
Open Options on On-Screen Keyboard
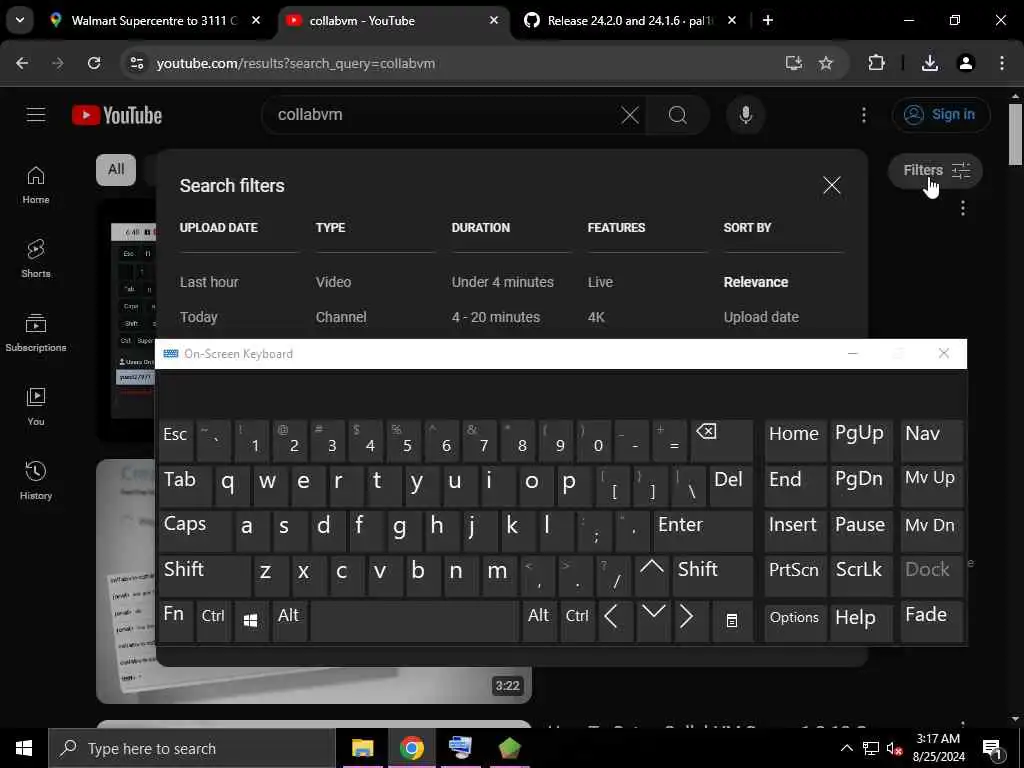(x=794, y=620)
